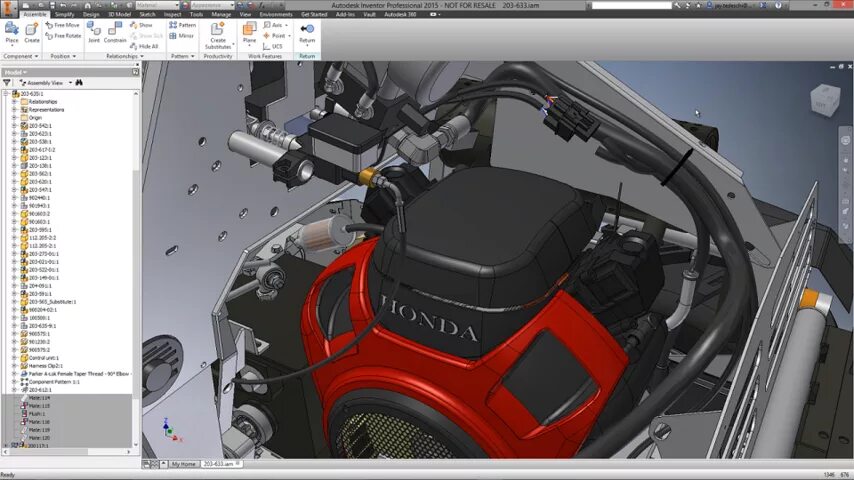Choose the Pattern component tool
Screen dimensions: 854x480
(182, 25)
